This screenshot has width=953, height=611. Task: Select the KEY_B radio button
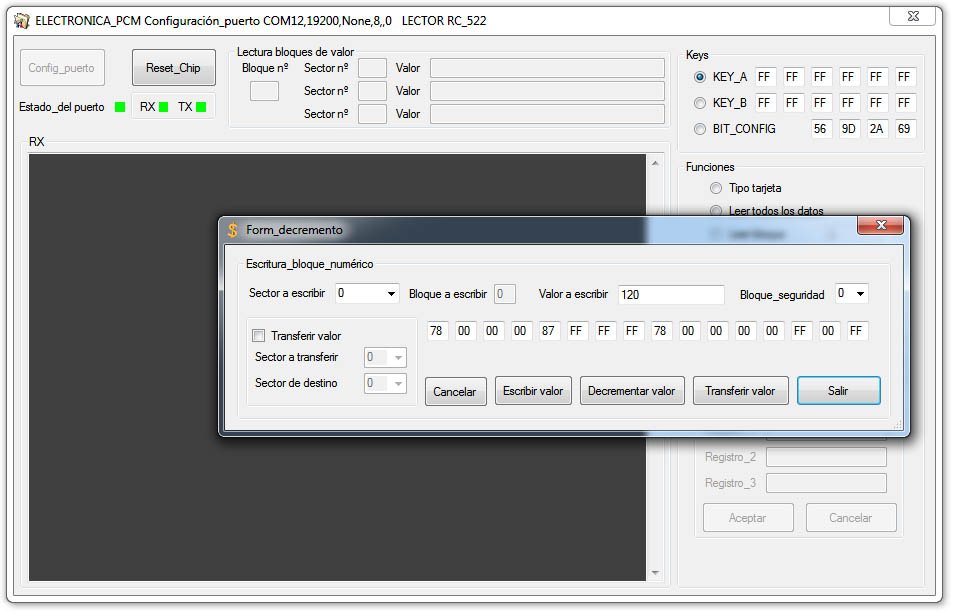700,103
